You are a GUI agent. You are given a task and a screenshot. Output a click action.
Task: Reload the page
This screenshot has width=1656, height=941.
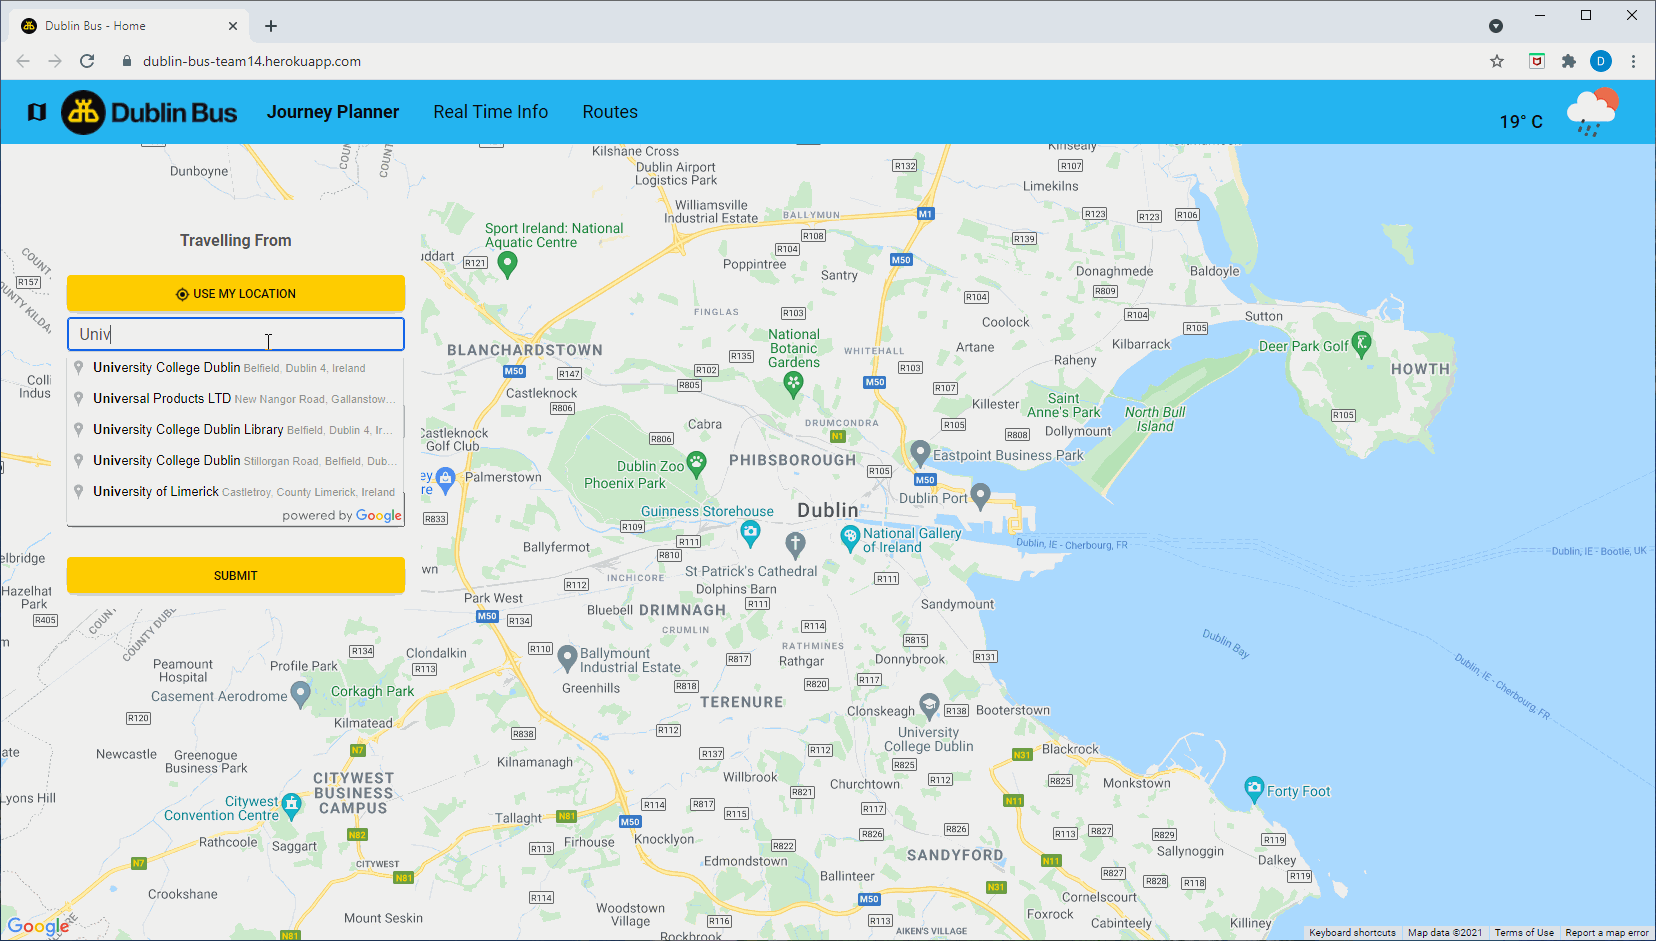coord(87,61)
